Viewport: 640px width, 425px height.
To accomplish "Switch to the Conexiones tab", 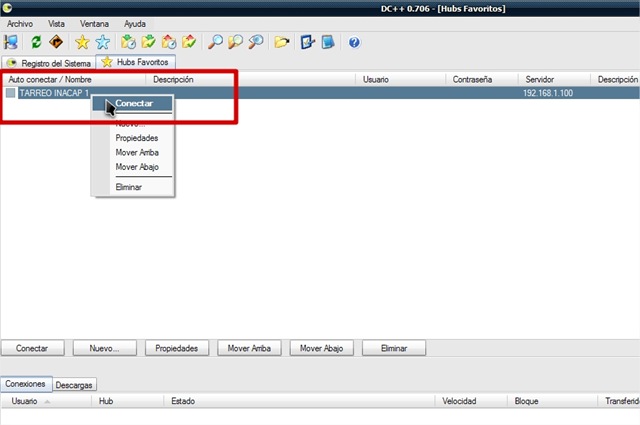I will pyautogui.click(x=26, y=384).
